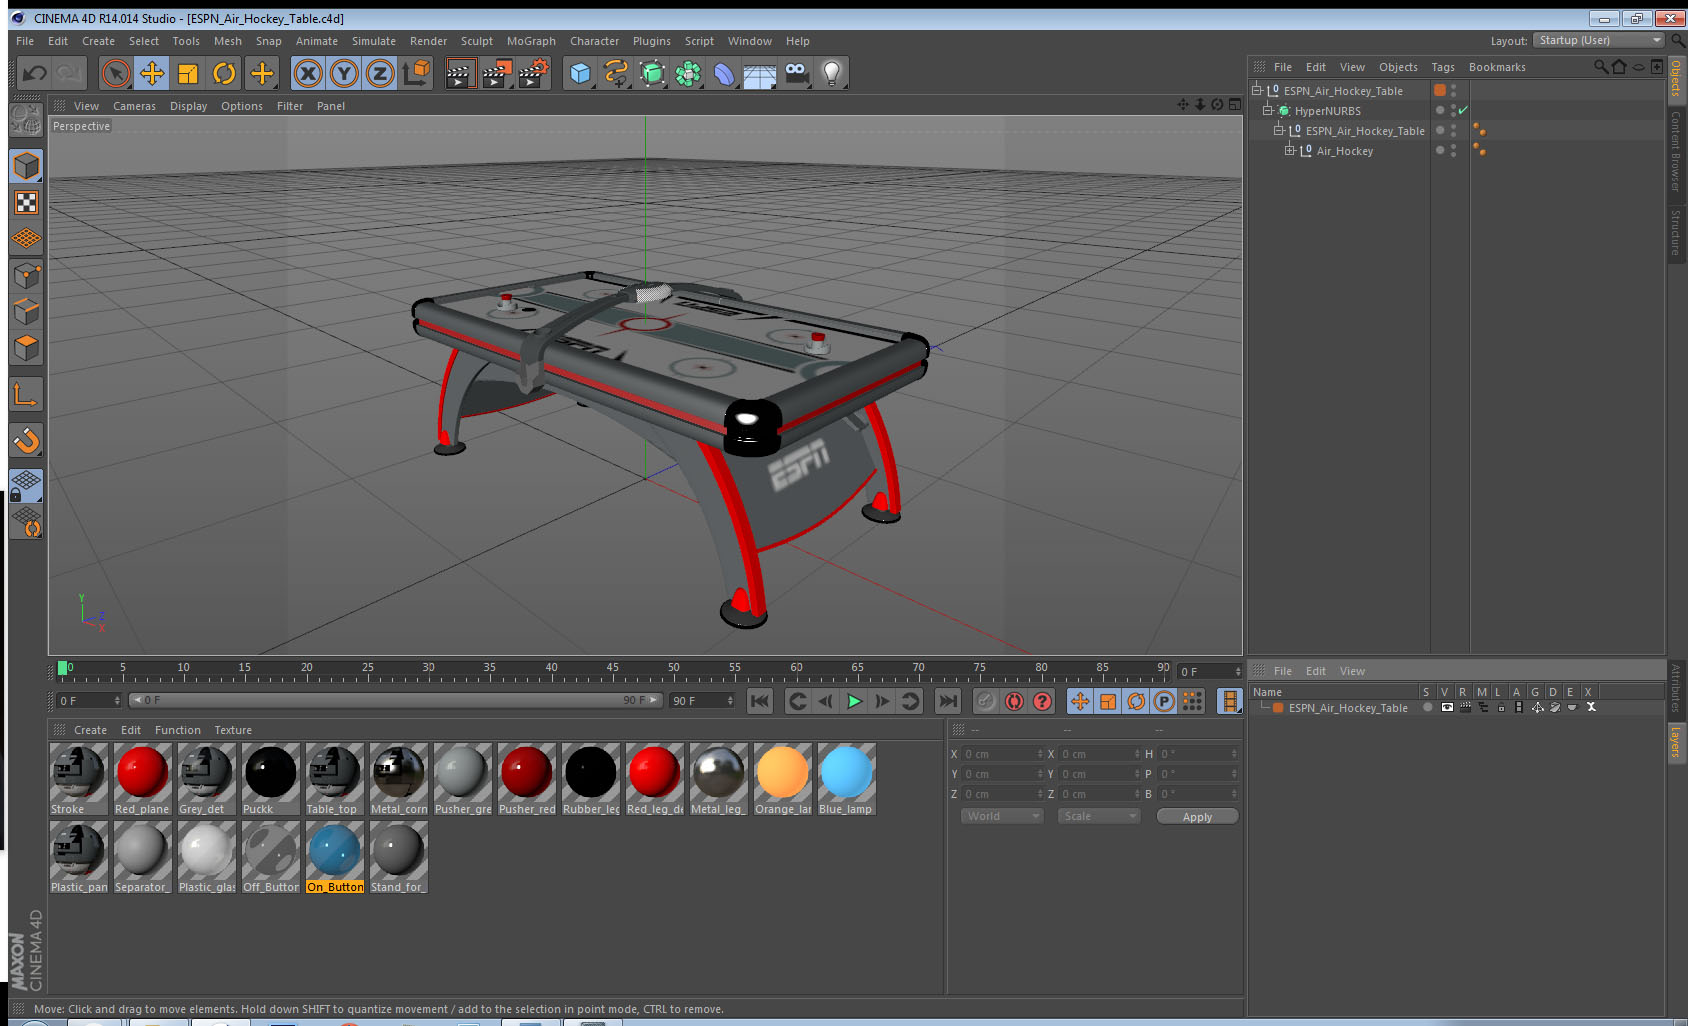Viewport: 1688px width, 1026px height.
Task: Click frame 45 on the timeline ruler
Action: point(612,670)
